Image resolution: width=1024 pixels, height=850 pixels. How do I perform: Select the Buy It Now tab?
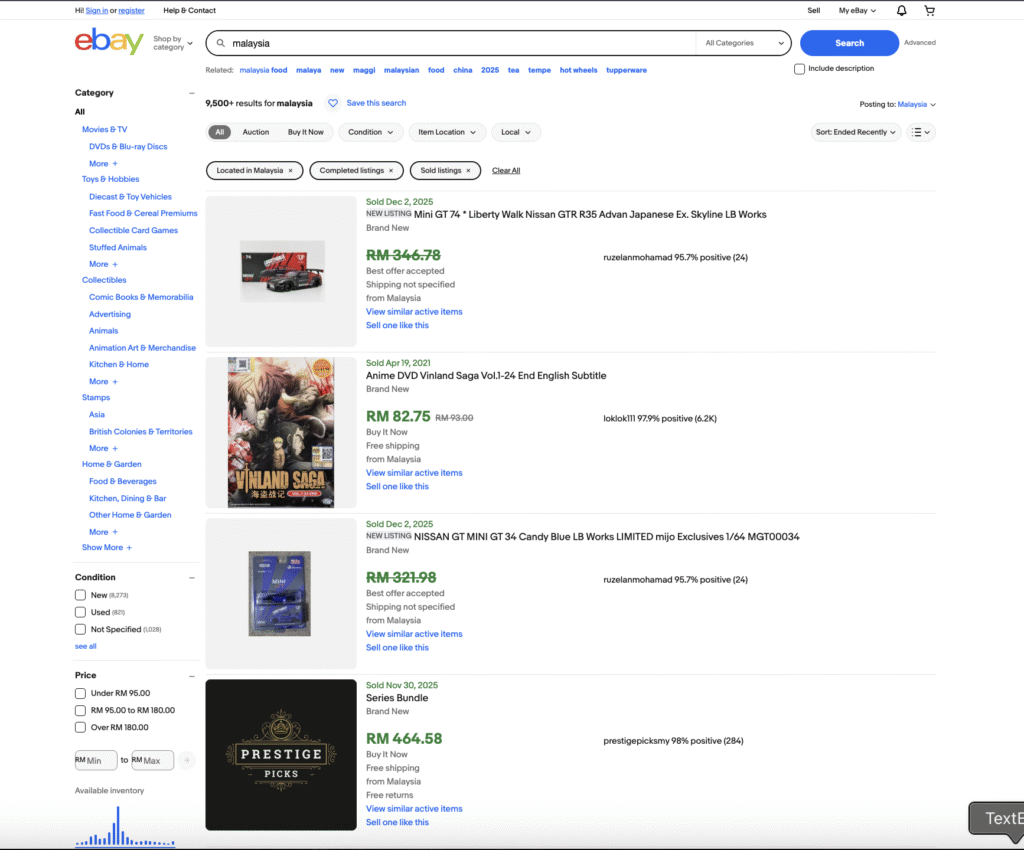coord(306,132)
